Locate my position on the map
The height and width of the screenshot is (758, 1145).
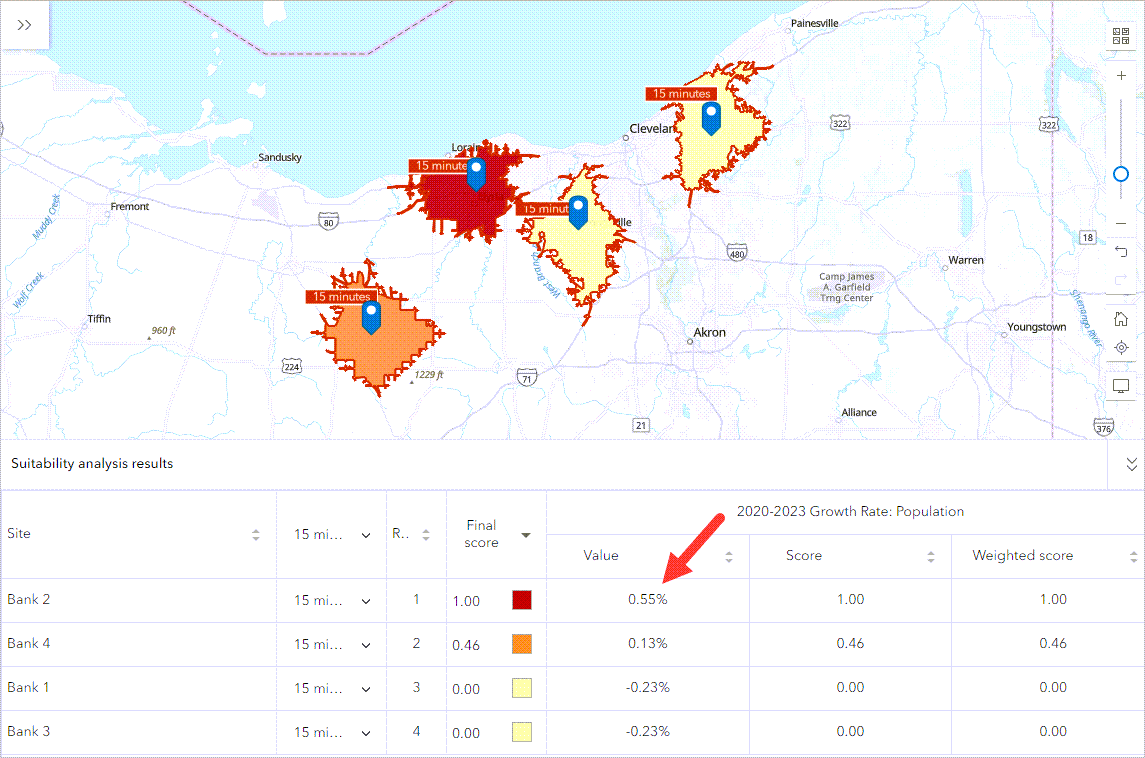click(1121, 348)
